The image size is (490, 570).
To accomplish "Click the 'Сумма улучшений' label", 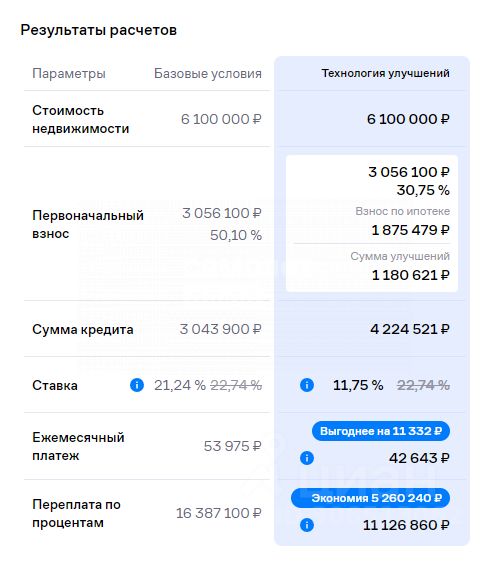I will pos(400,256).
